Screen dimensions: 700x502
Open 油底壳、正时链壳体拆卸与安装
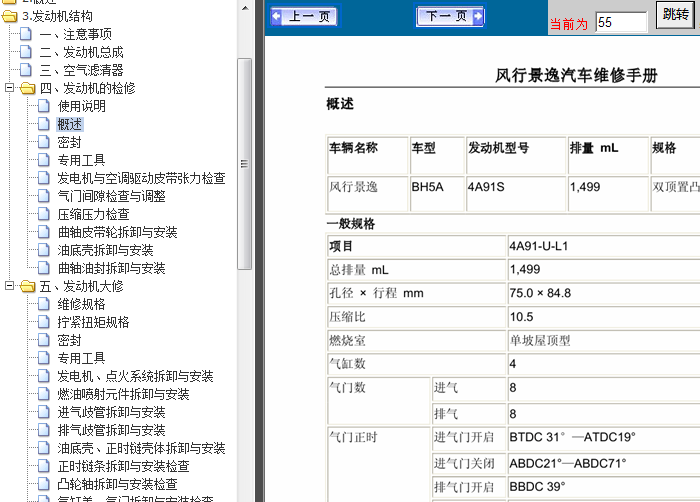pos(141,448)
